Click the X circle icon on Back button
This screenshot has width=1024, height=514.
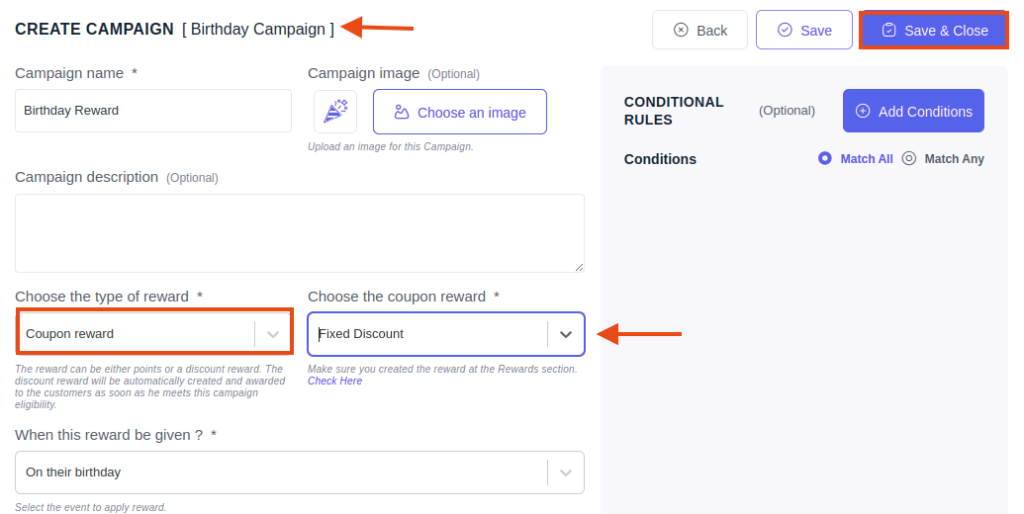click(680, 30)
